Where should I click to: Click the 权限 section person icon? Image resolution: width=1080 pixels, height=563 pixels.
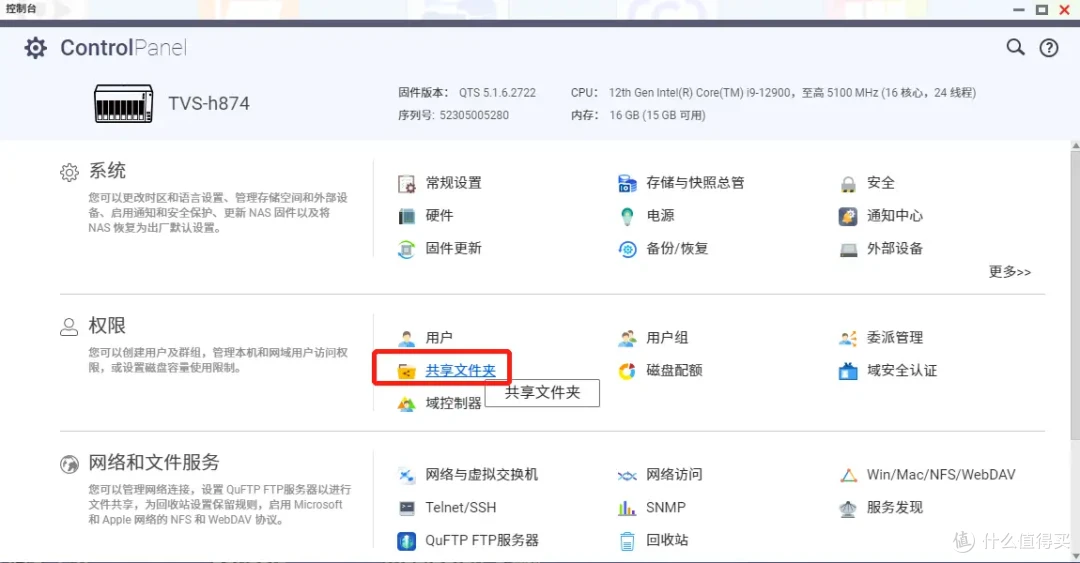[x=69, y=327]
